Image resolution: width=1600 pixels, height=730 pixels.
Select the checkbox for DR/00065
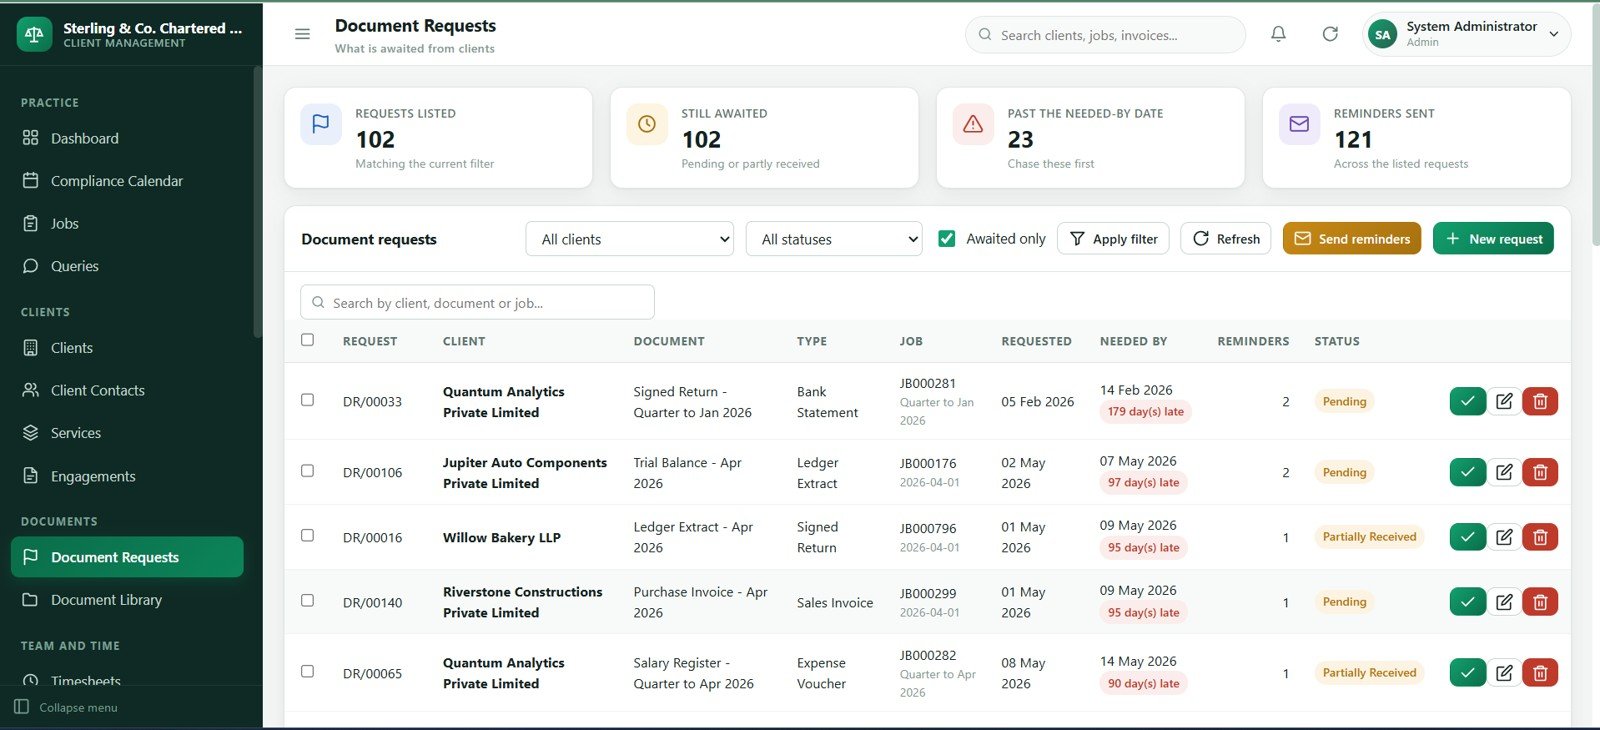[x=307, y=672]
